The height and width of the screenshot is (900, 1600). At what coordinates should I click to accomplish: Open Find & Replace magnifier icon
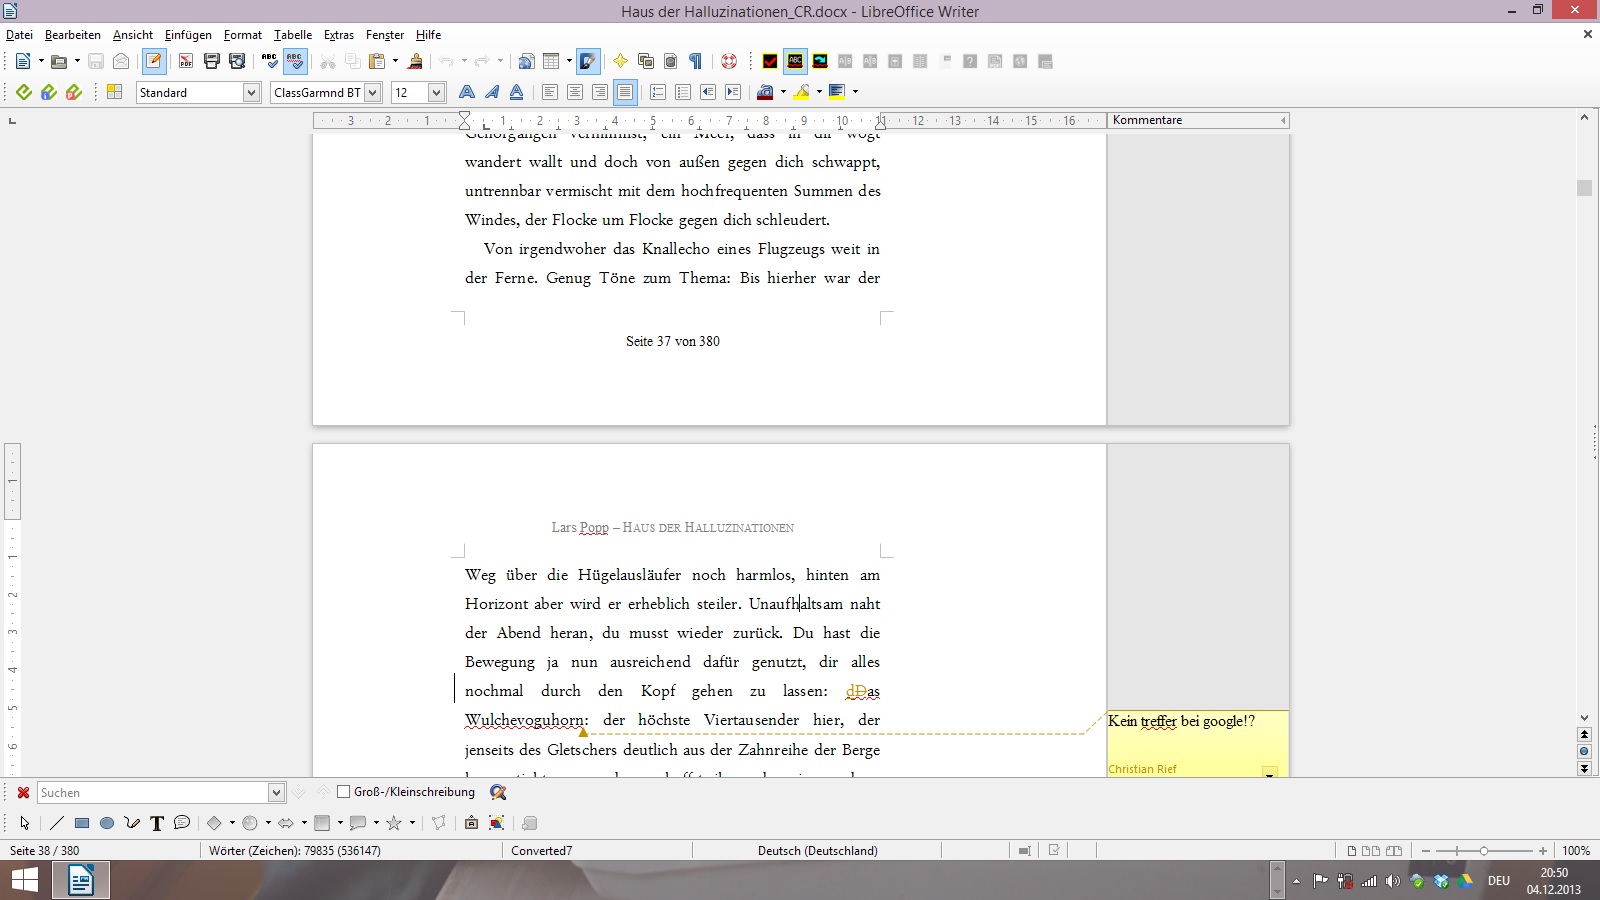point(498,792)
